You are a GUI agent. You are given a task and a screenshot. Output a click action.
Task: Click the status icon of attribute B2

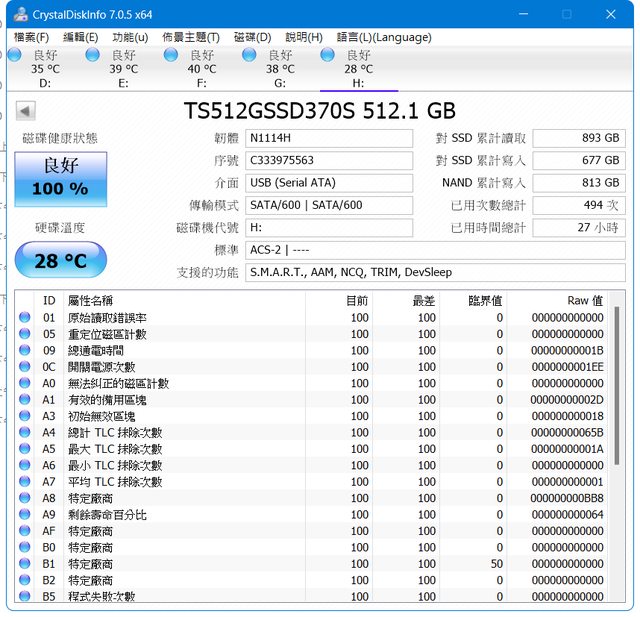[x=24, y=580]
